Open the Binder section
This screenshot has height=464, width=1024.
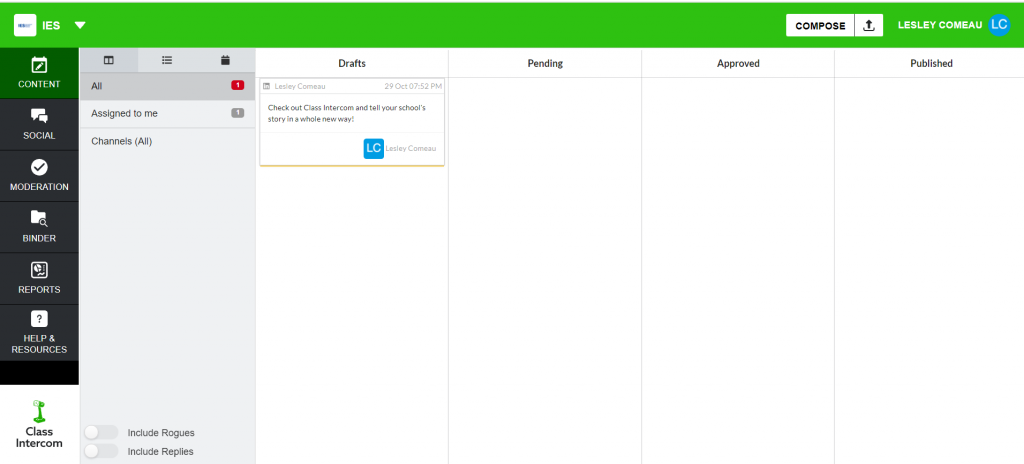pyautogui.click(x=39, y=227)
